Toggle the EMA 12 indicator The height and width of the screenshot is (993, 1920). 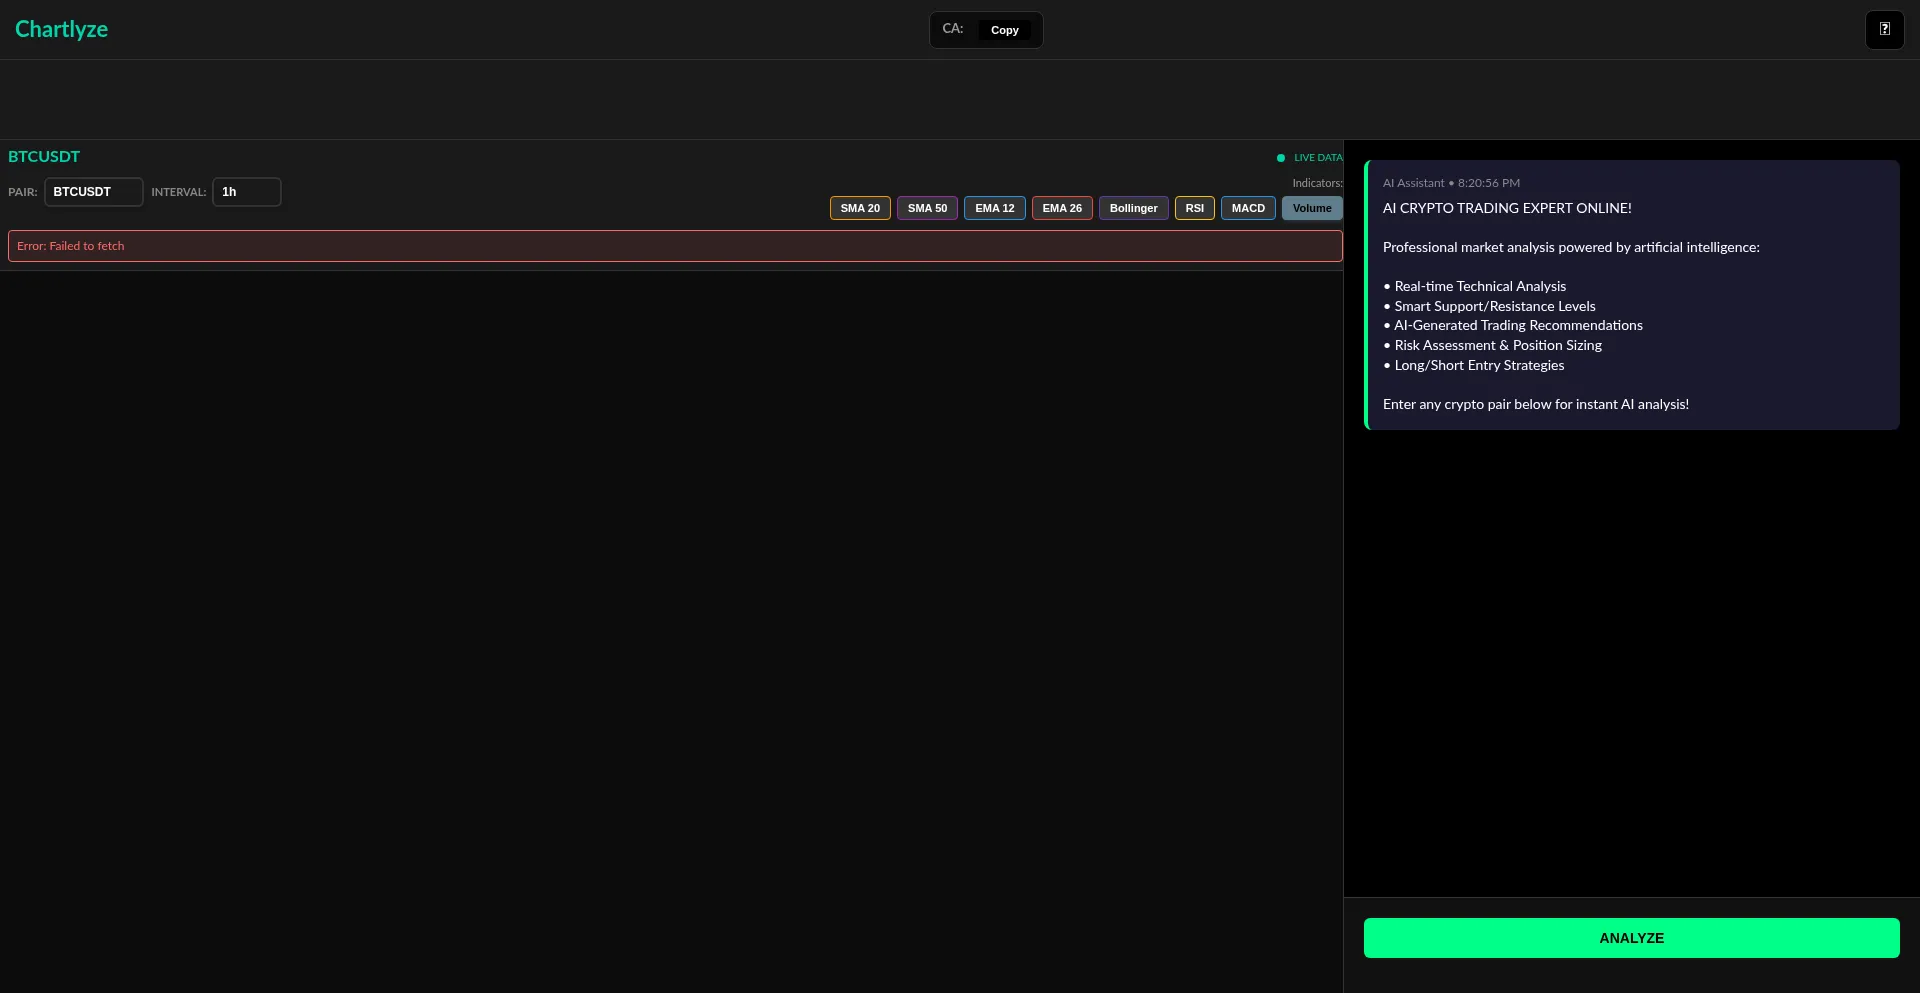tap(994, 208)
